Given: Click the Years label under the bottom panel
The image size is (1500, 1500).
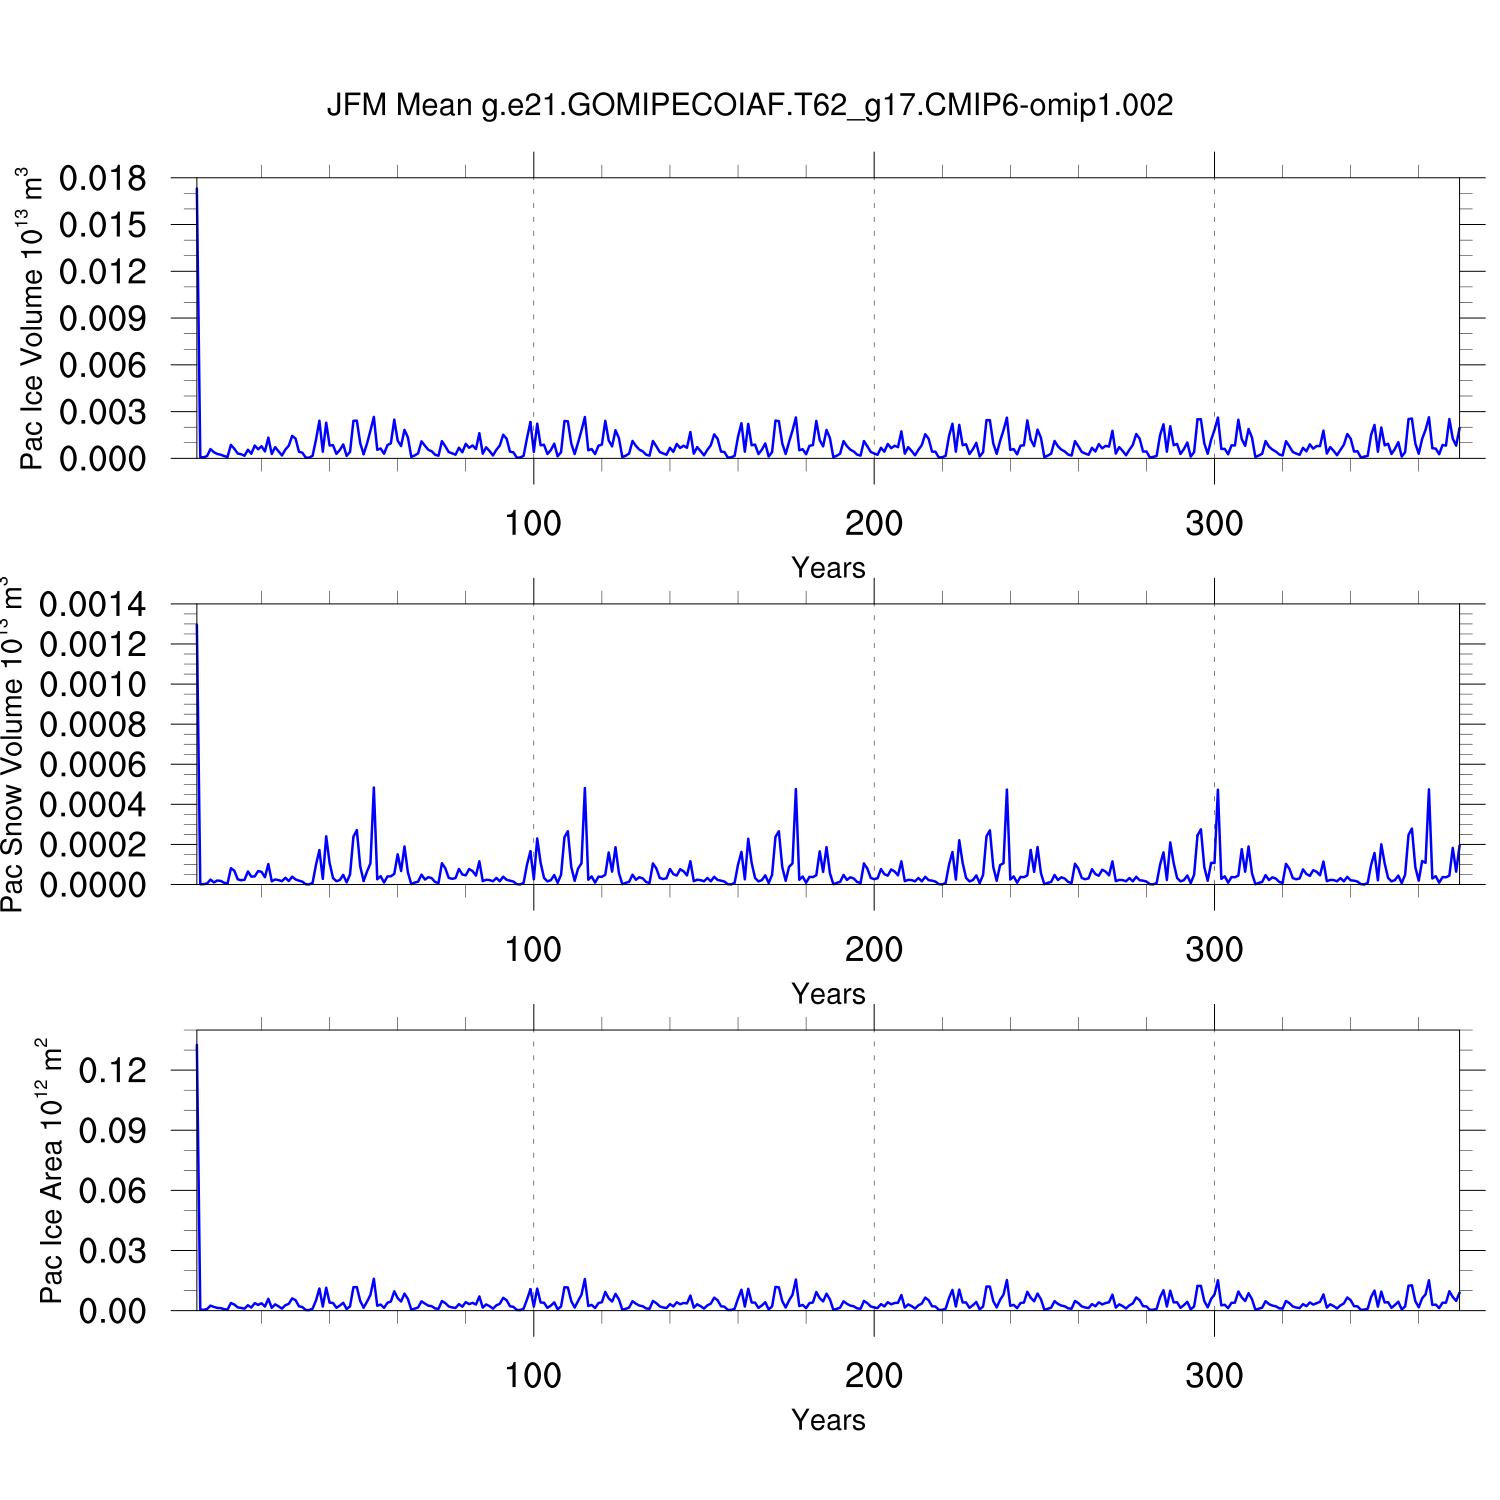Looking at the screenshot, I should coord(828,1420).
